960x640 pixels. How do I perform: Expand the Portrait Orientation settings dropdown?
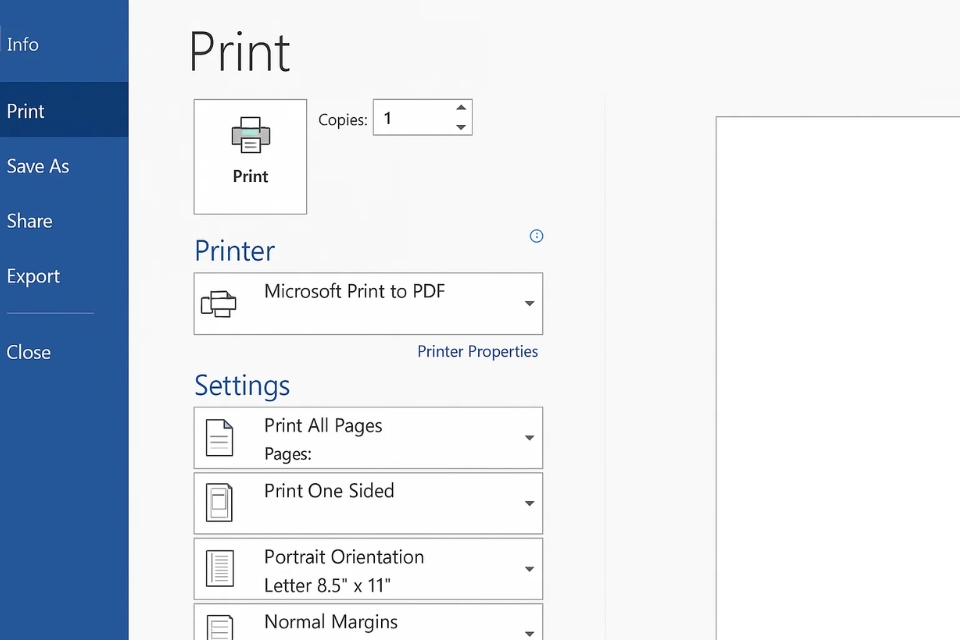529,568
